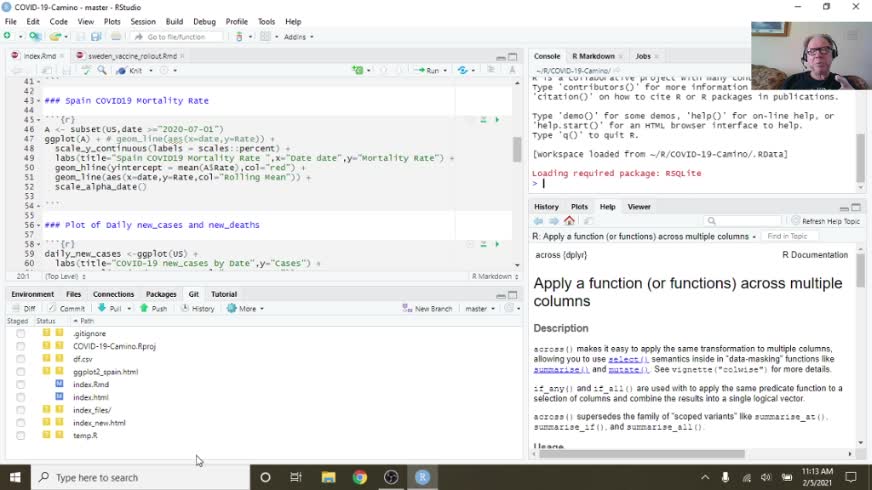Stage the index_files/ checkbox
The width and height of the screenshot is (872, 490).
tap(21, 410)
